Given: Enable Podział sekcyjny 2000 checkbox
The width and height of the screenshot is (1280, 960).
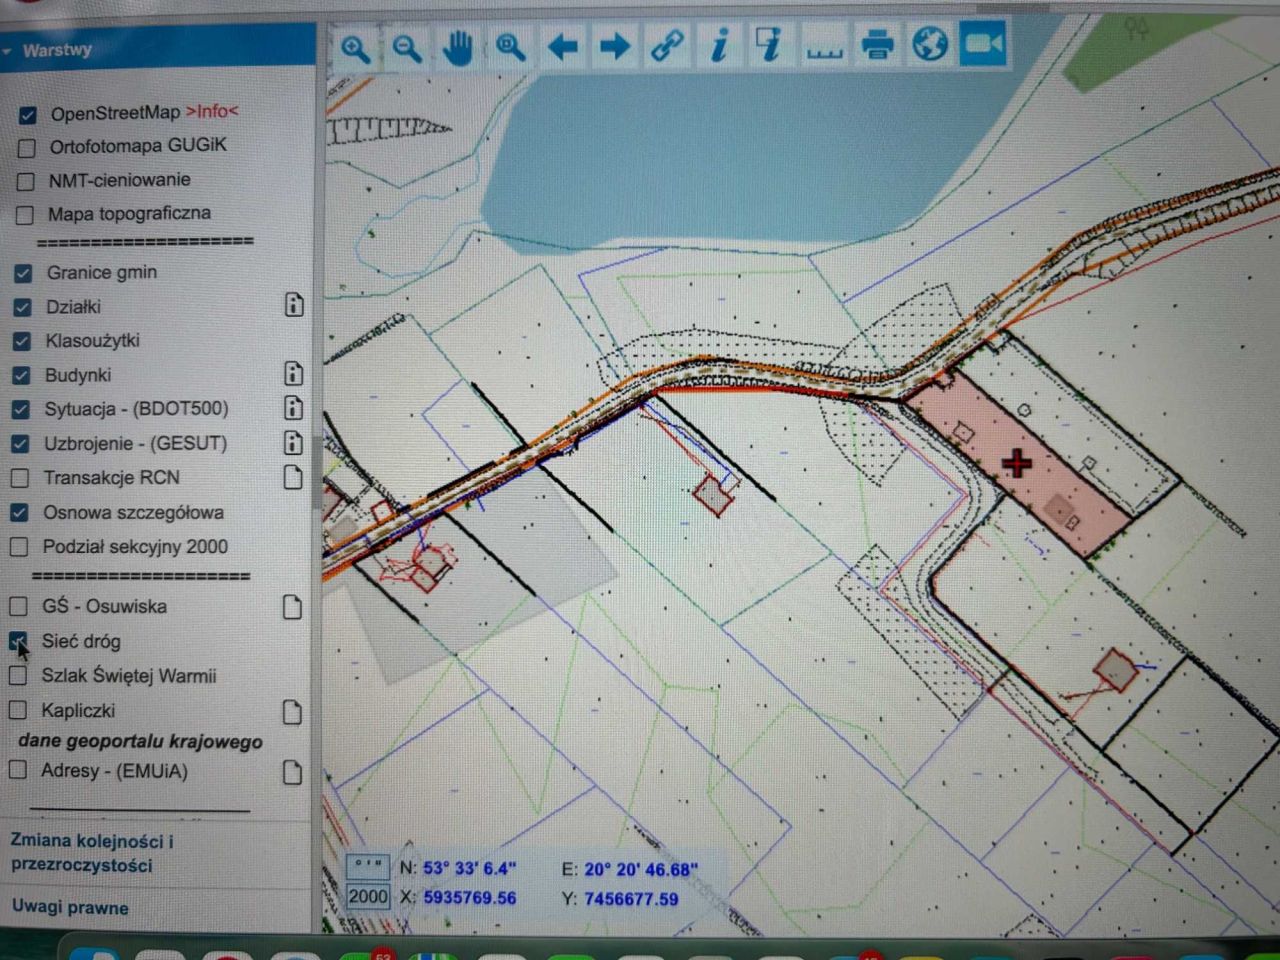Looking at the screenshot, I should point(19,547).
